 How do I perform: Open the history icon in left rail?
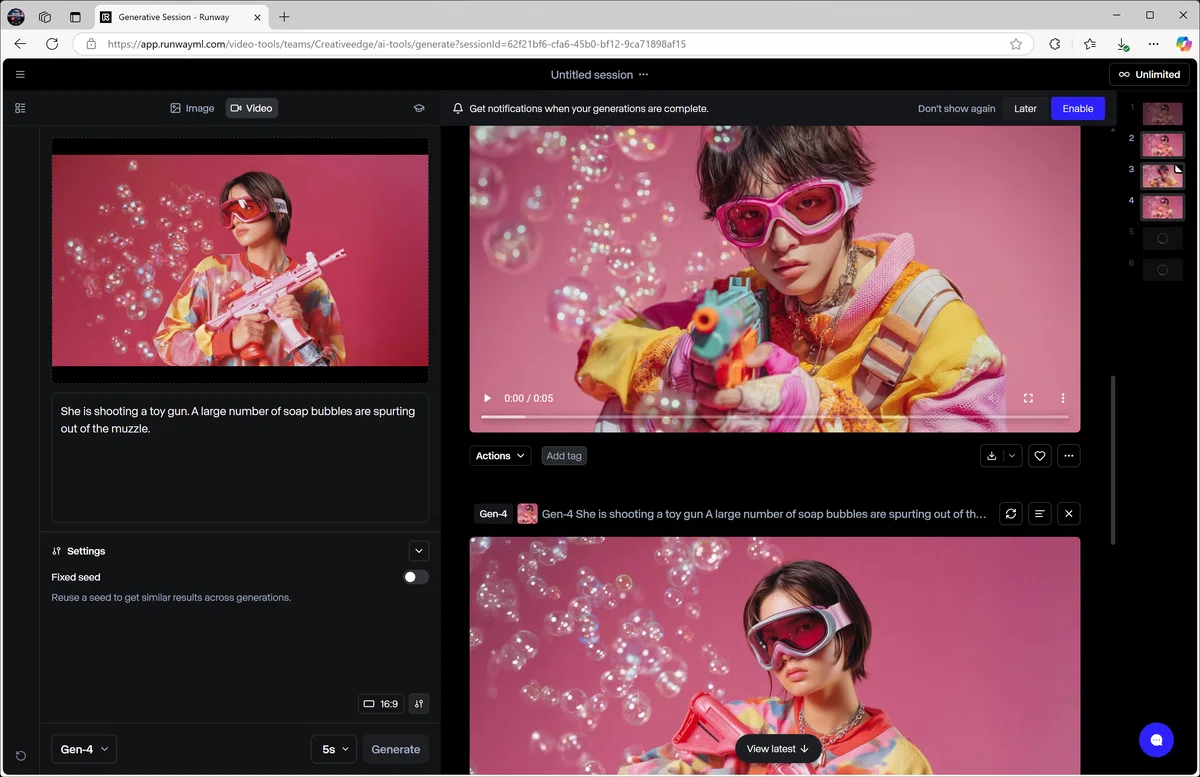pyautogui.click(x=20, y=755)
